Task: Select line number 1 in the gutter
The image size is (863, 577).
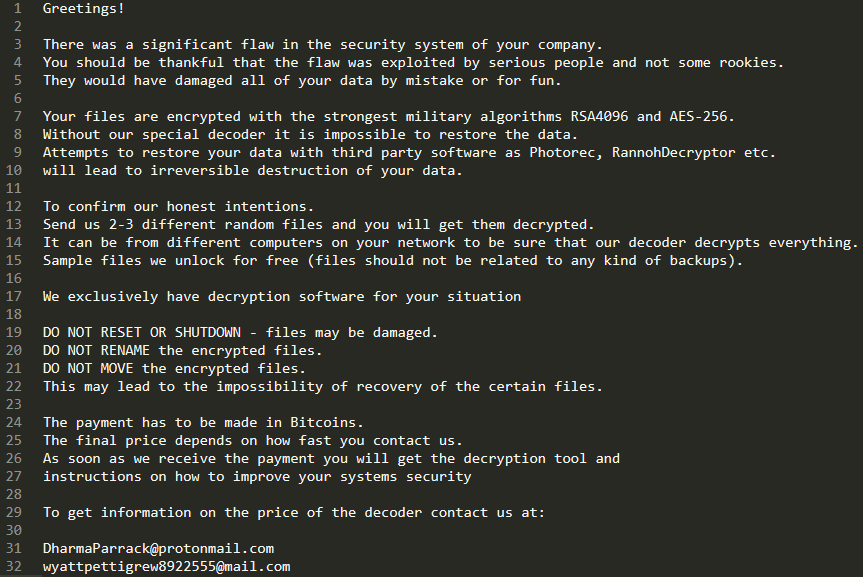Action: (18, 8)
